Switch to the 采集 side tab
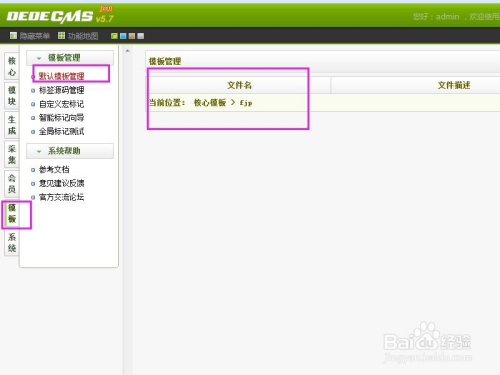This screenshot has height=375, width=500. (x=12, y=154)
